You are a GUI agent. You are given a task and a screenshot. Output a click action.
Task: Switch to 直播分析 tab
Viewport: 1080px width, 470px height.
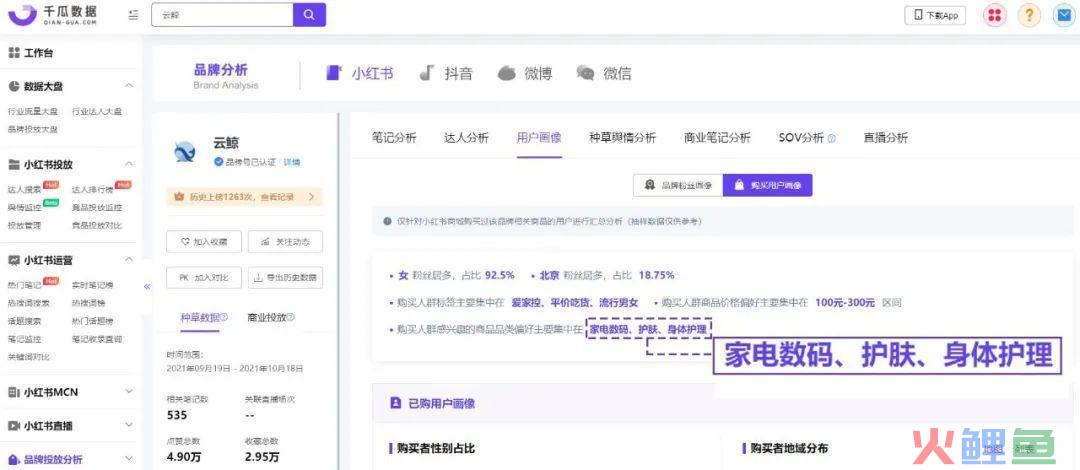(x=886, y=137)
